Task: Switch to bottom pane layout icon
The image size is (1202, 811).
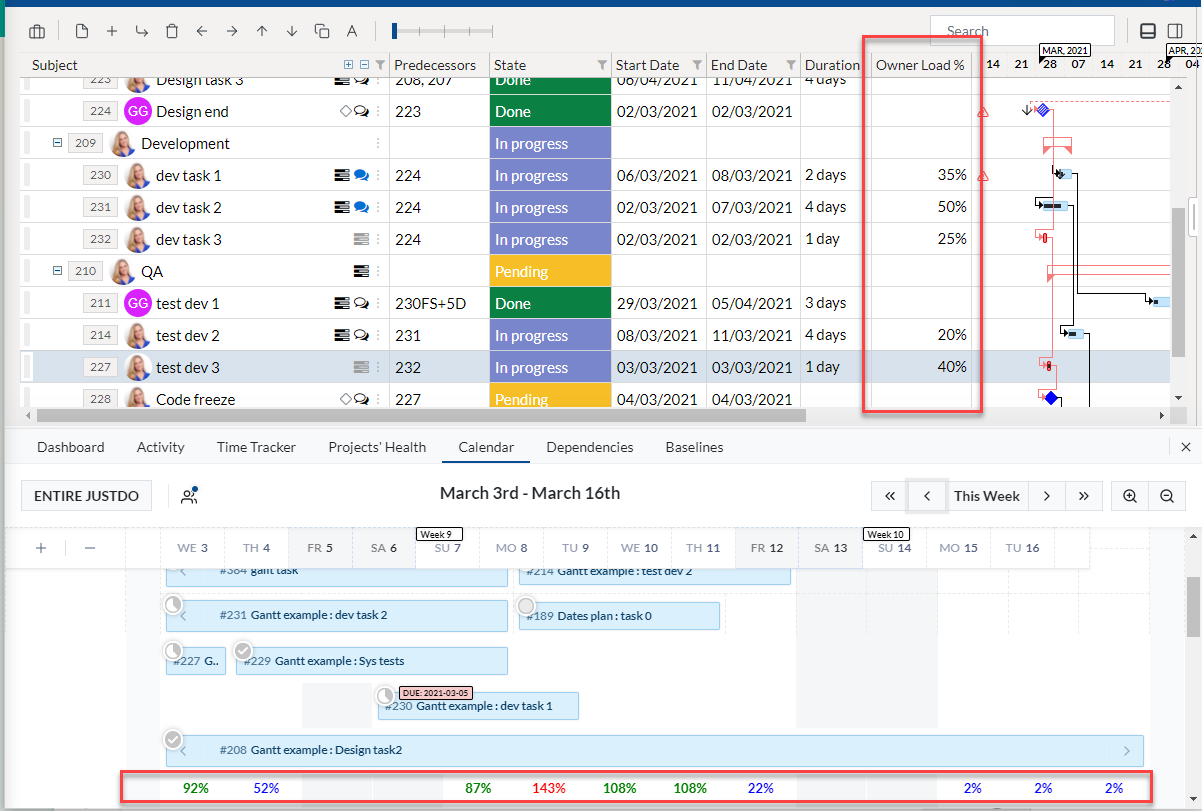Action: (1148, 31)
